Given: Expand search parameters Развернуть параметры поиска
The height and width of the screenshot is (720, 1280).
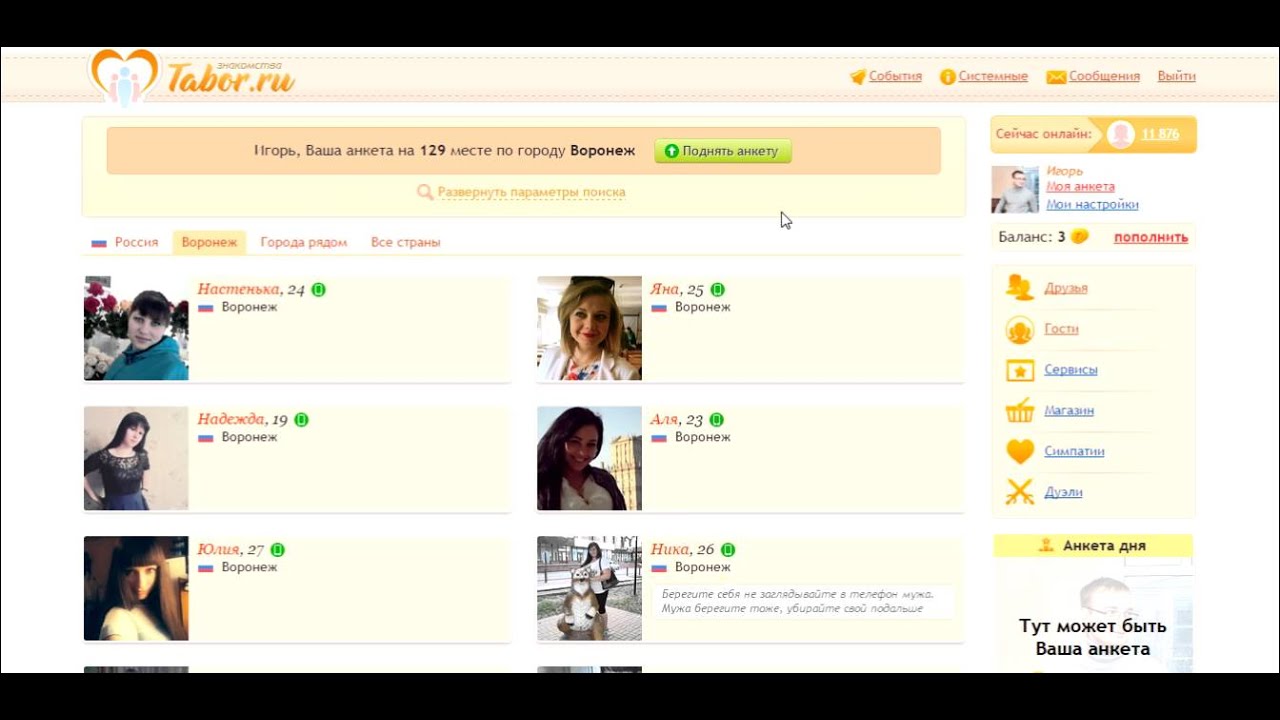Looking at the screenshot, I should point(531,192).
